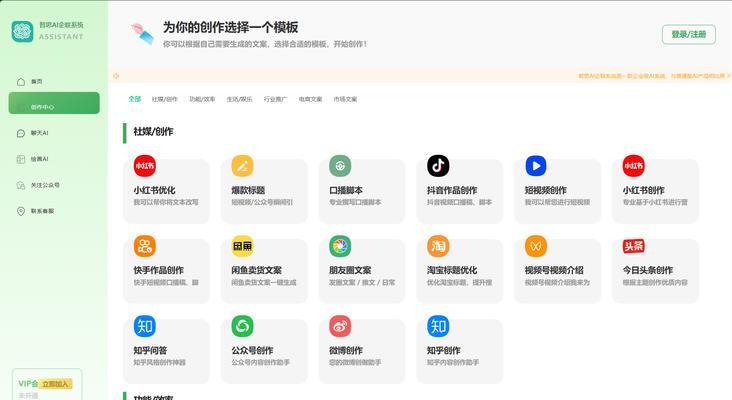Viewport: 732px width, 400px height.
Task: Switch to the 生活/娱乐 tab
Action: 239,99
